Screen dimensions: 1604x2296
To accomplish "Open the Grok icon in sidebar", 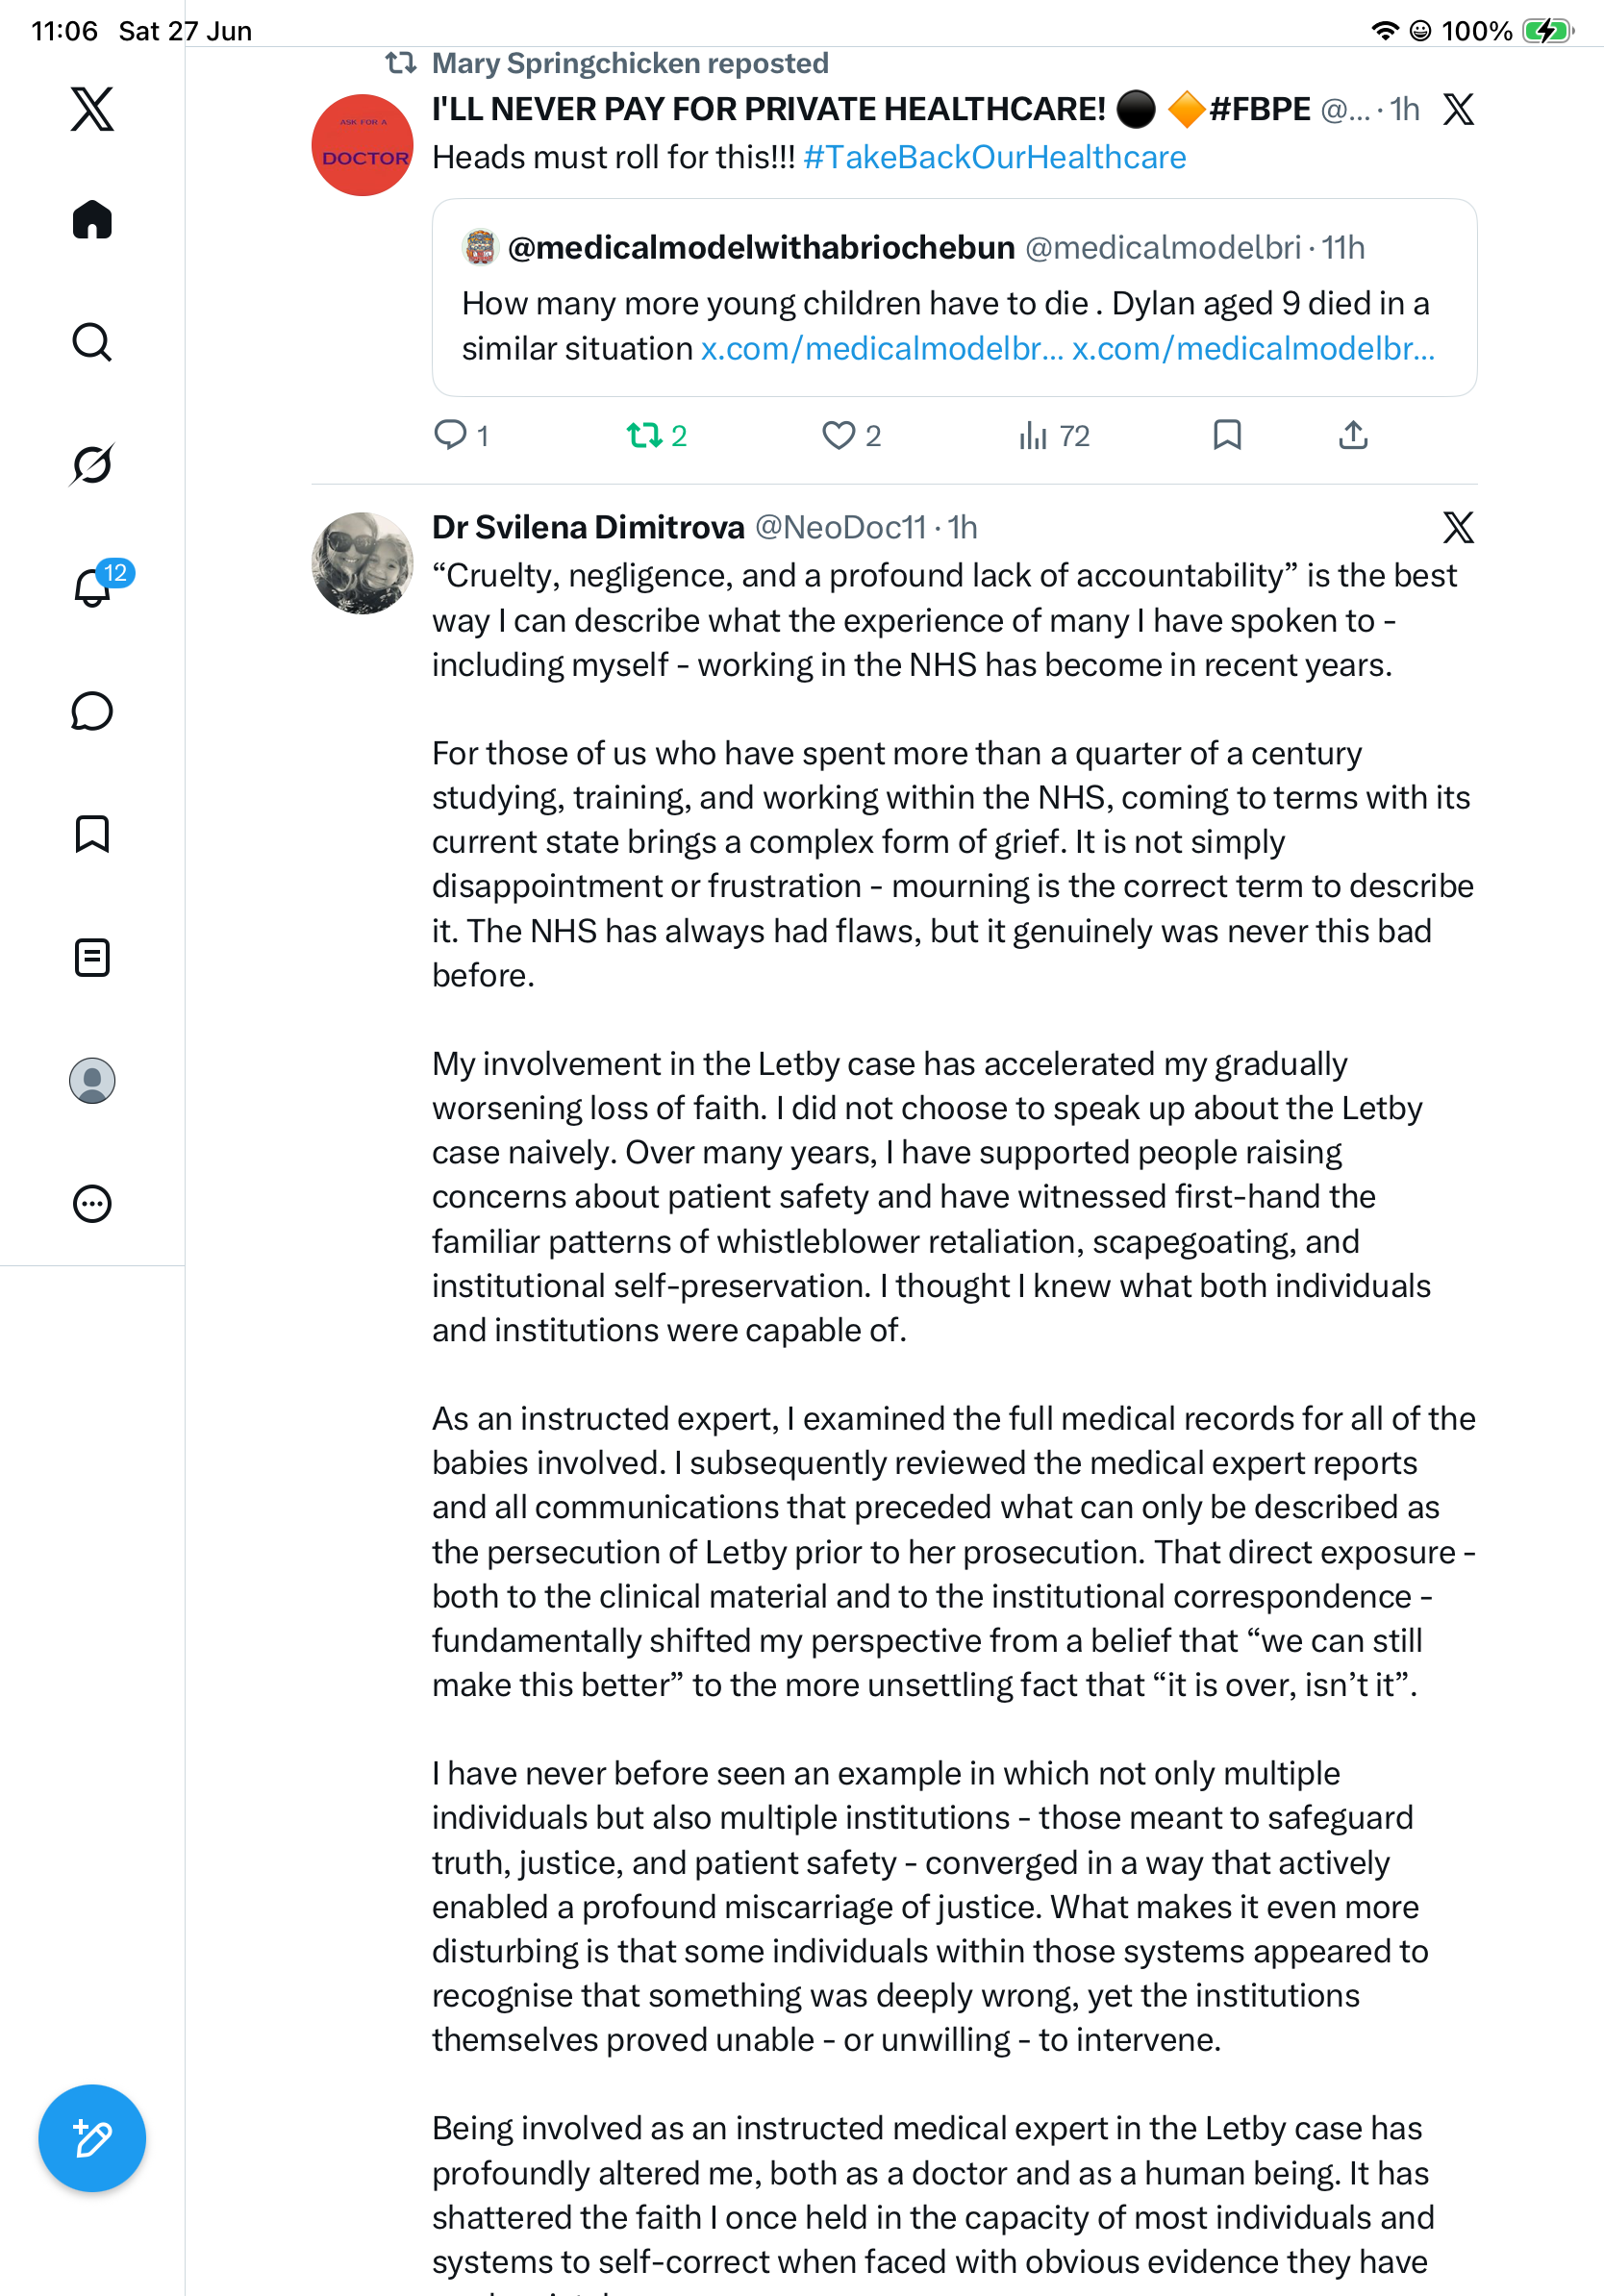I will point(92,464).
